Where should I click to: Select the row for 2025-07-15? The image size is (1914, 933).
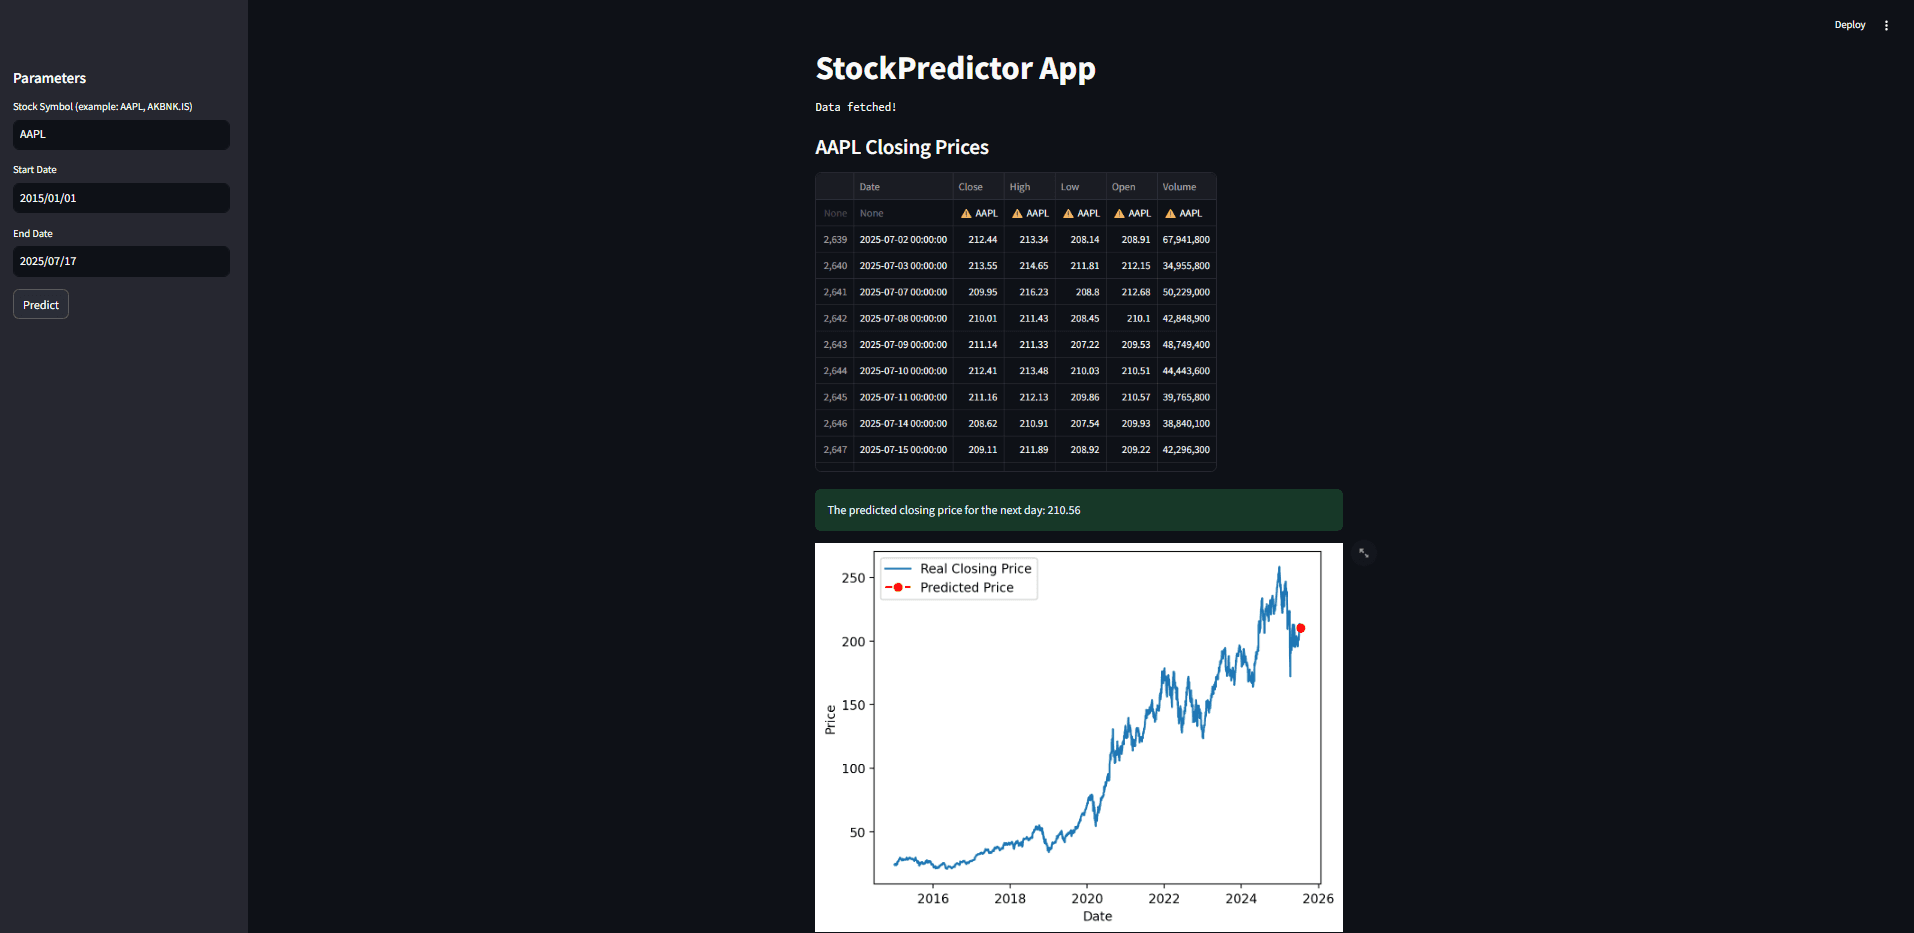pyautogui.click(x=1016, y=450)
